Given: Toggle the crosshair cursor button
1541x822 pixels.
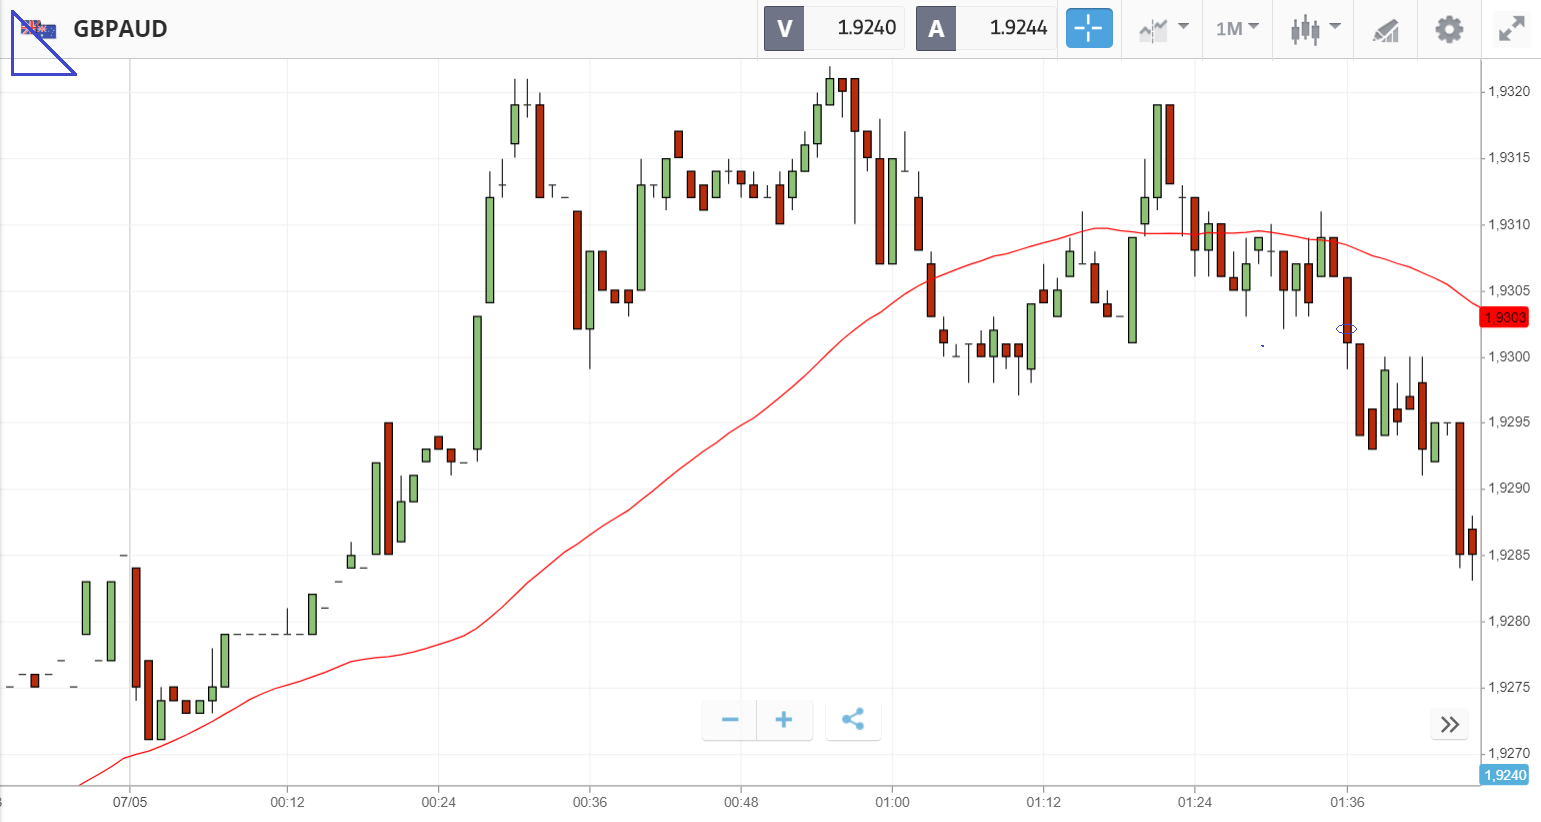Looking at the screenshot, I should (1088, 29).
